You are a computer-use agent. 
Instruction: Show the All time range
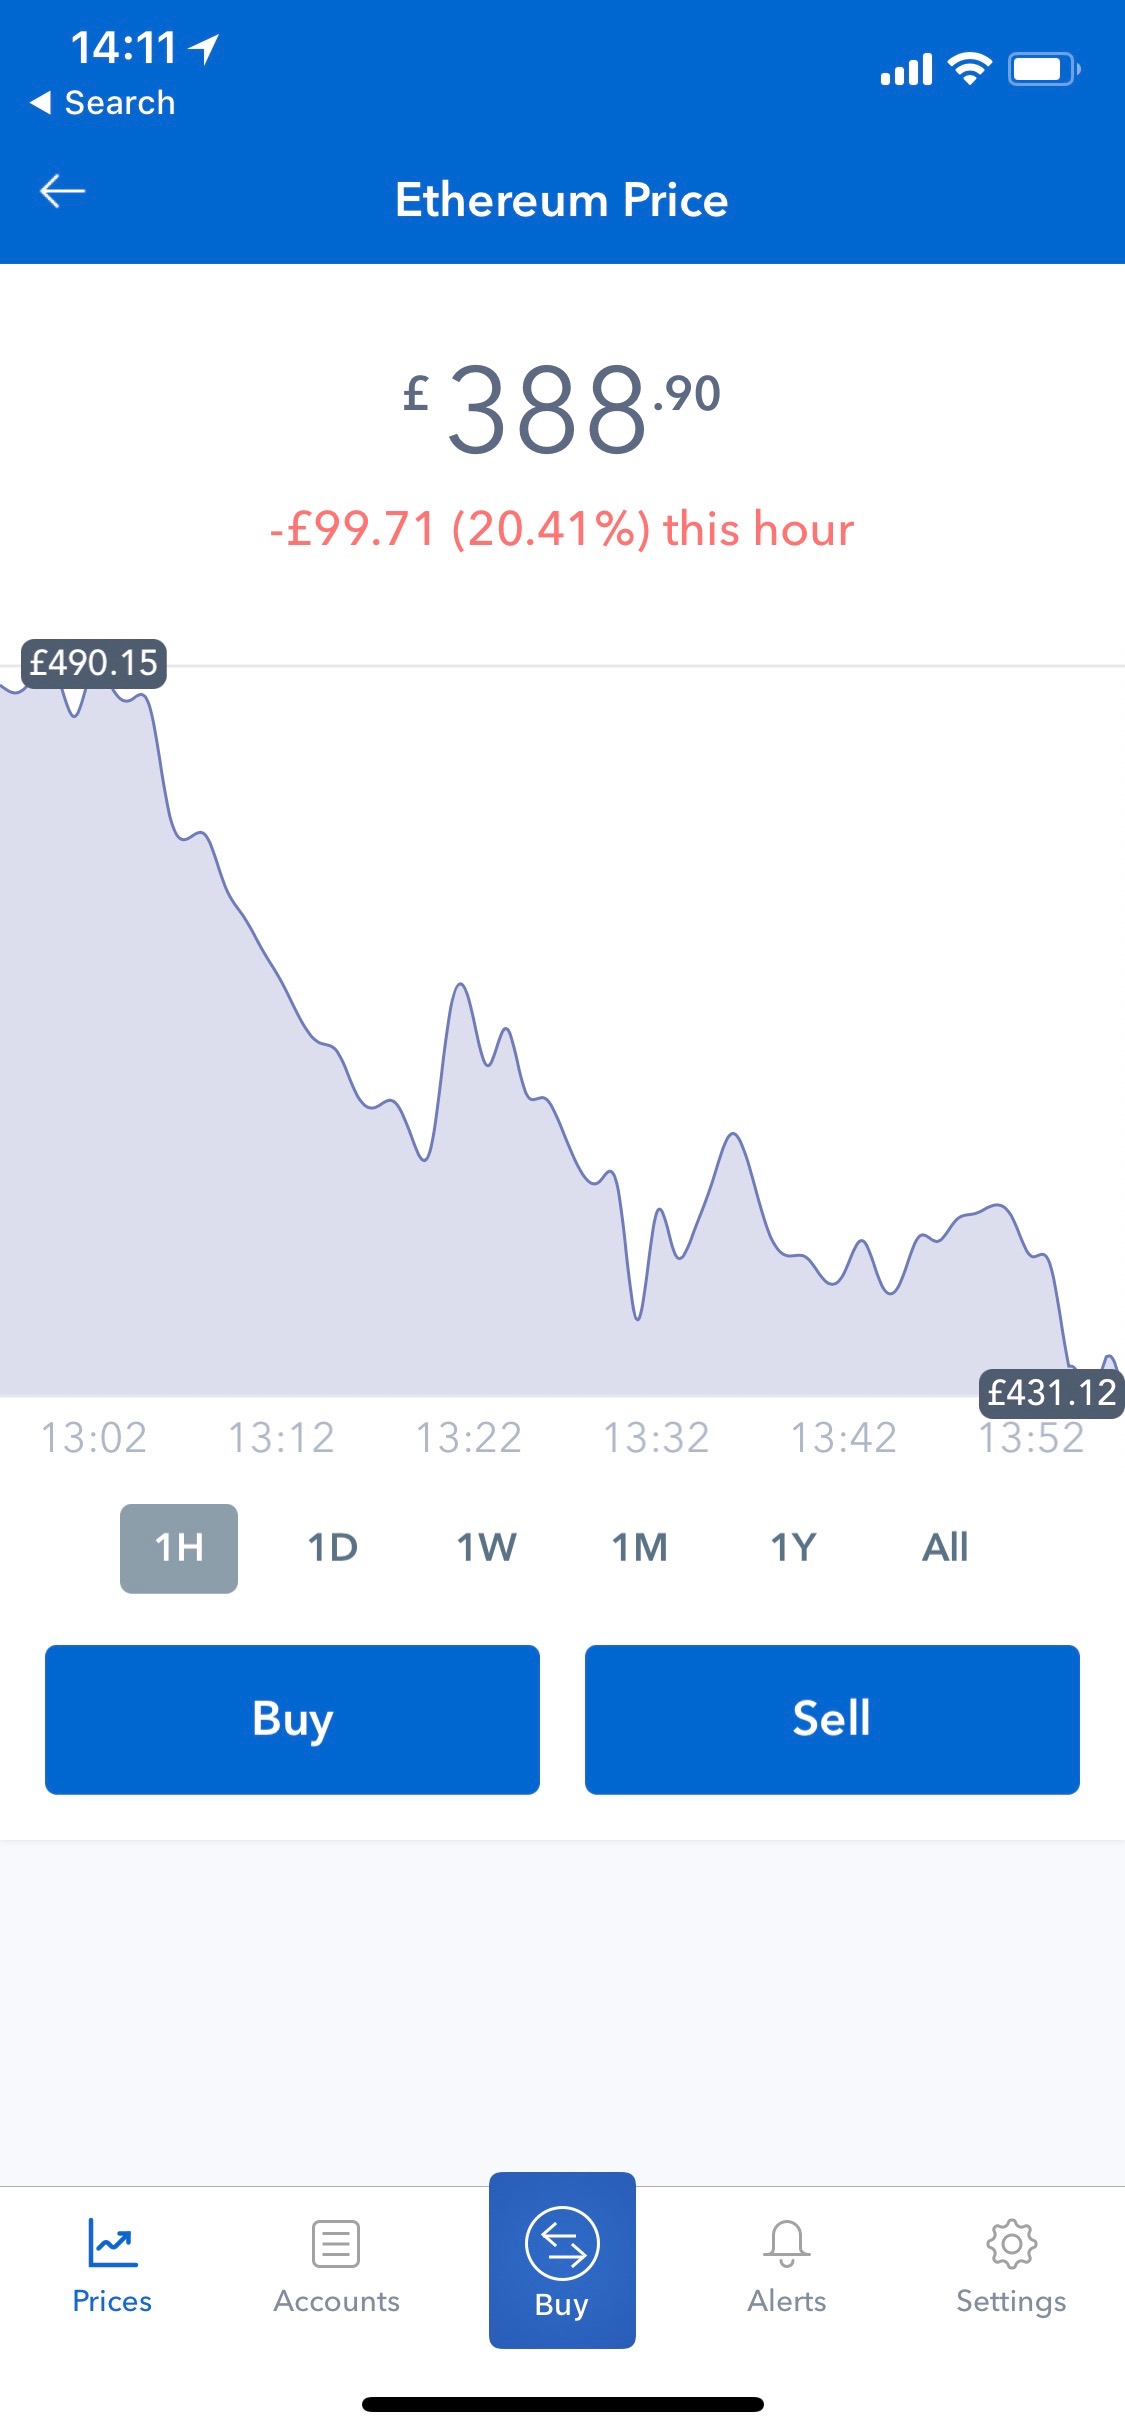tap(945, 1548)
